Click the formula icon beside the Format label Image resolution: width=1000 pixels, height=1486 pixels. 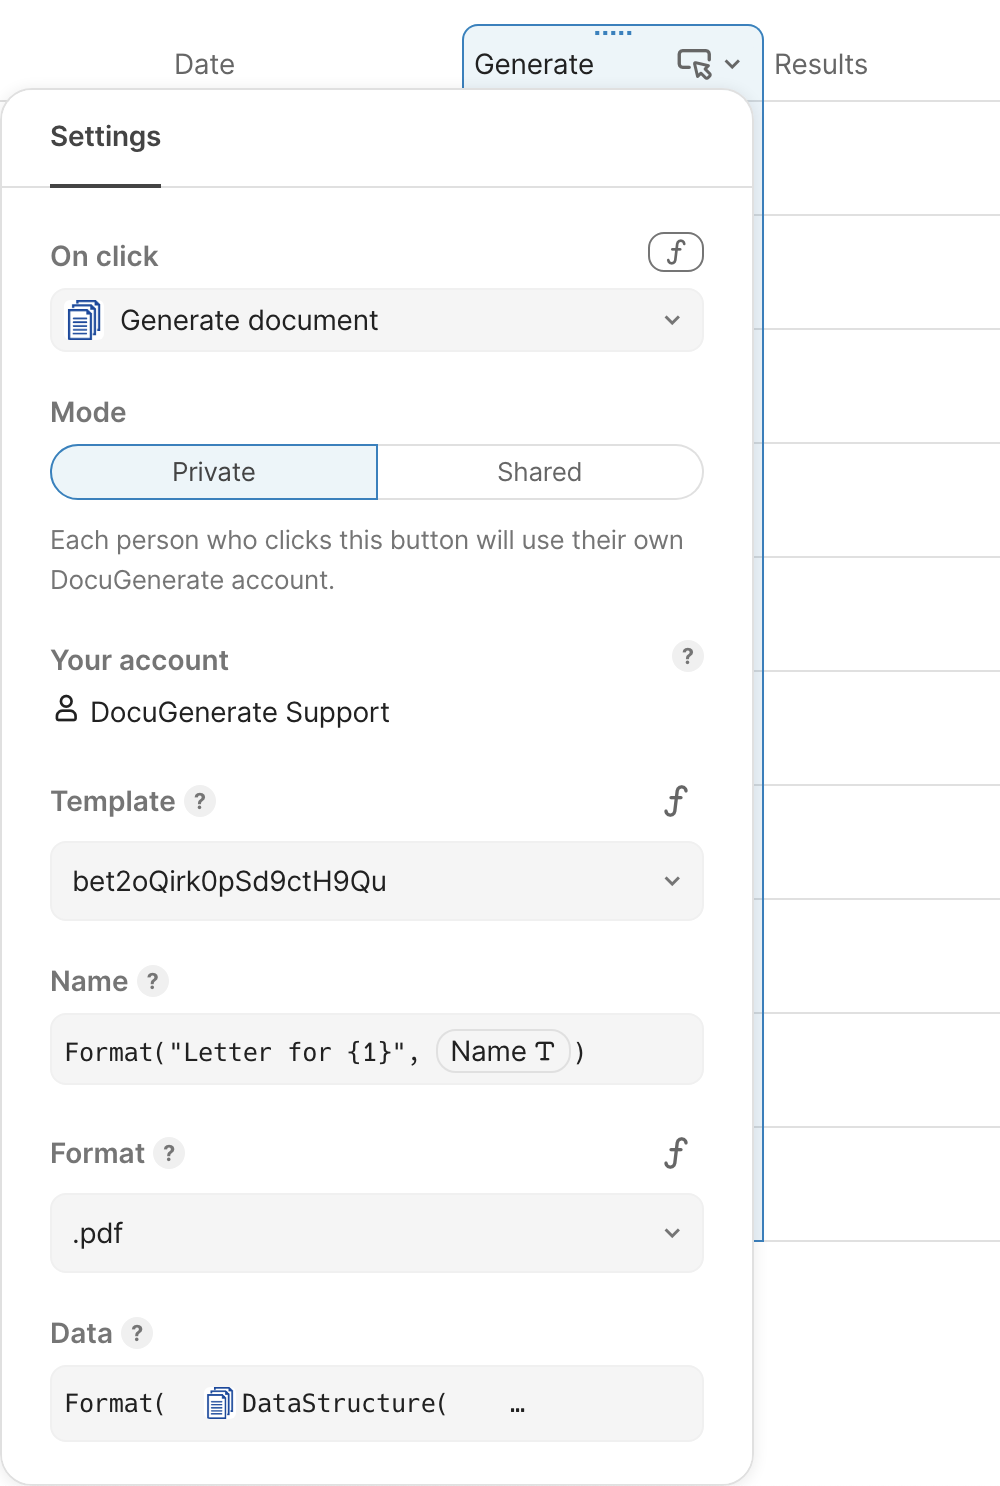pyautogui.click(x=676, y=1152)
